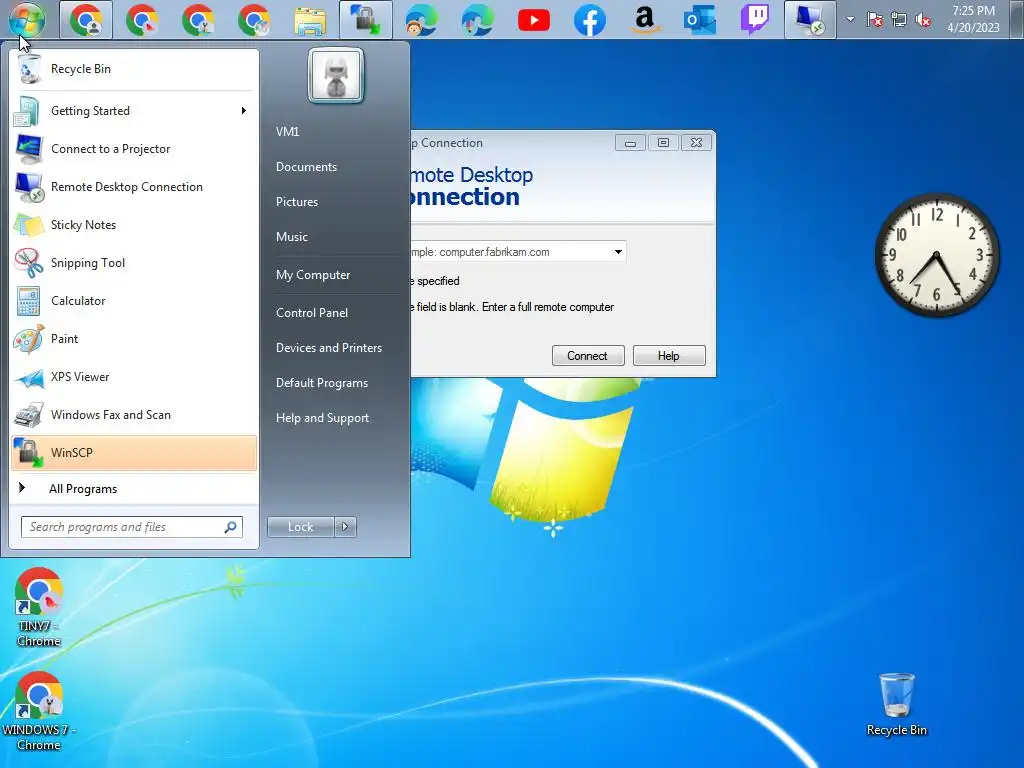The width and height of the screenshot is (1024, 768).
Task: Expand All Programs list
Action: pyautogui.click(x=134, y=489)
